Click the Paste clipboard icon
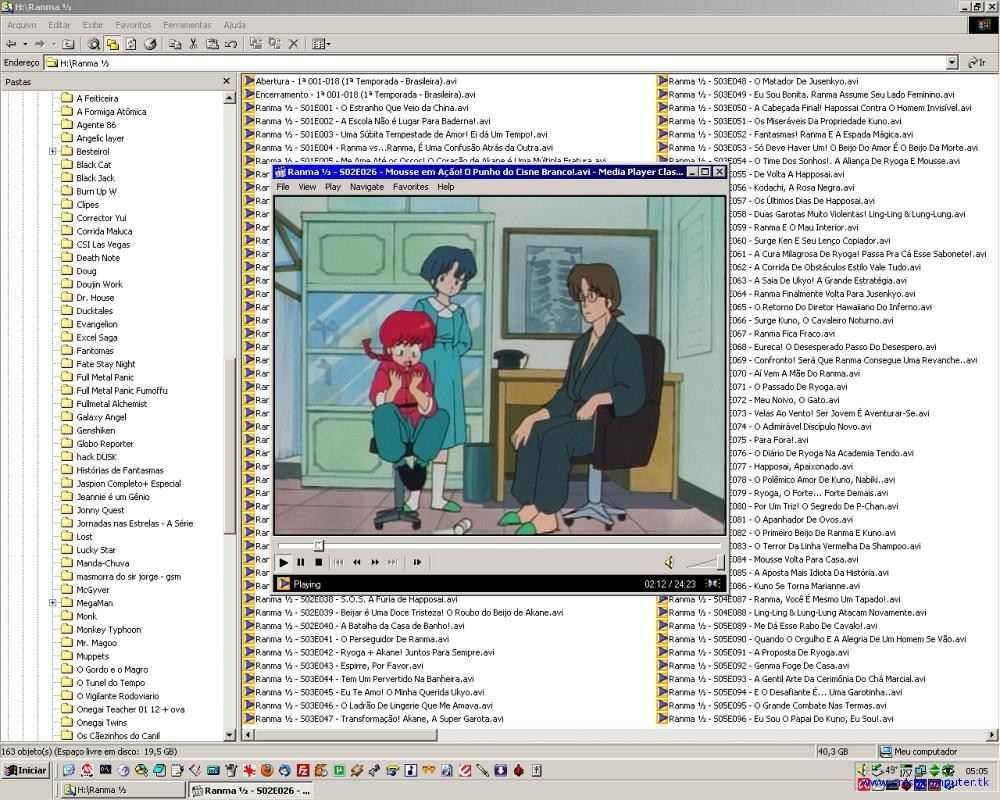The height and width of the screenshot is (800, 1000). point(212,44)
